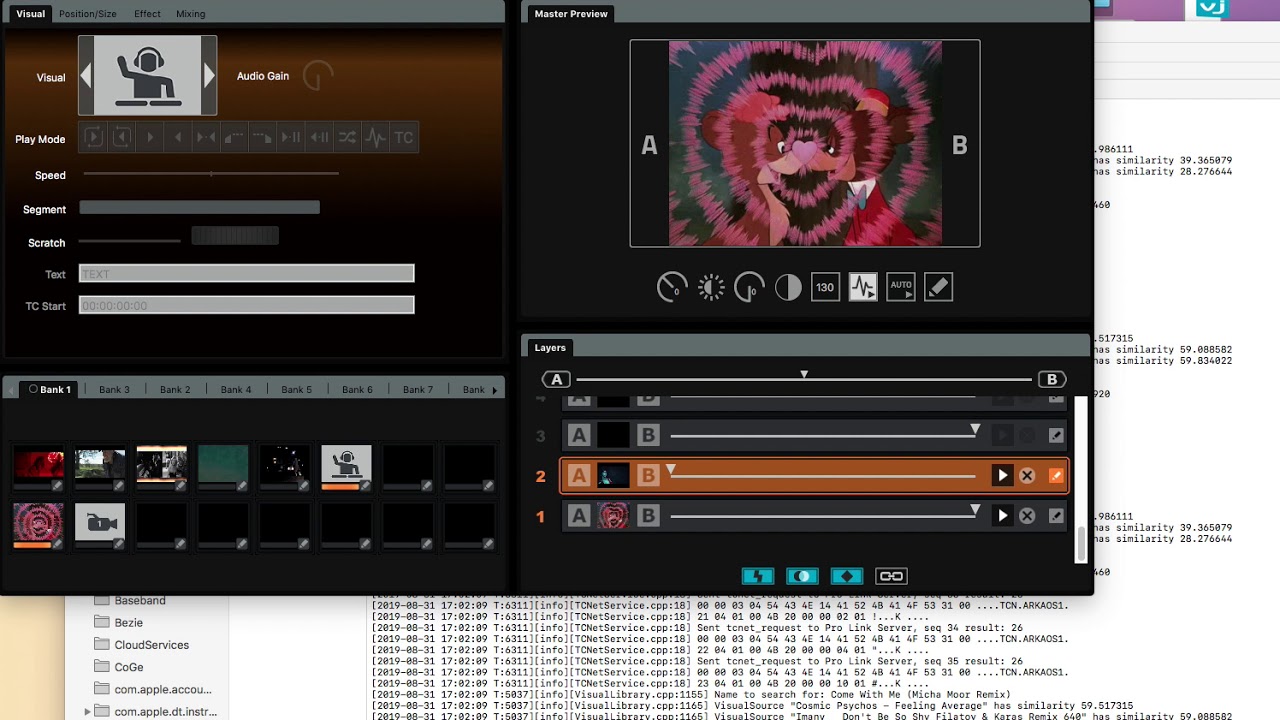Click the TC Start timecode field
Viewport: 1280px width, 720px height.
[x=246, y=305]
